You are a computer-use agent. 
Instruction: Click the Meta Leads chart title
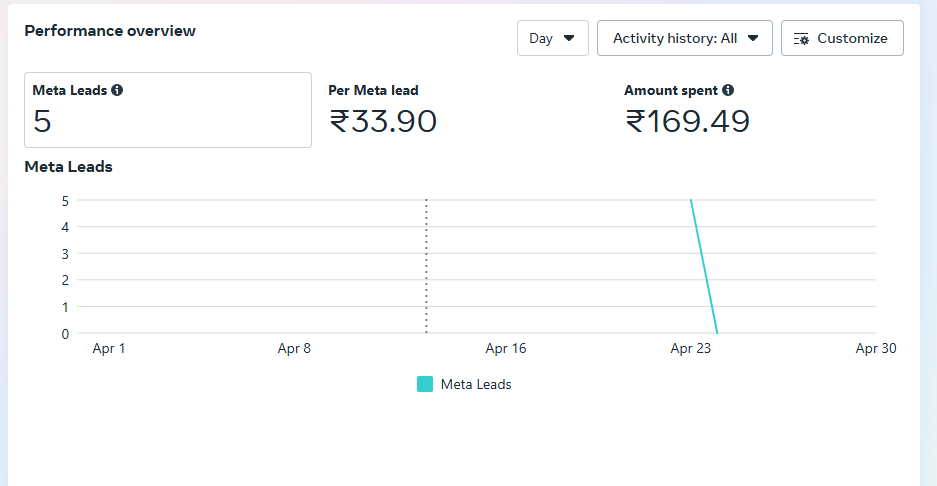(68, 167)
